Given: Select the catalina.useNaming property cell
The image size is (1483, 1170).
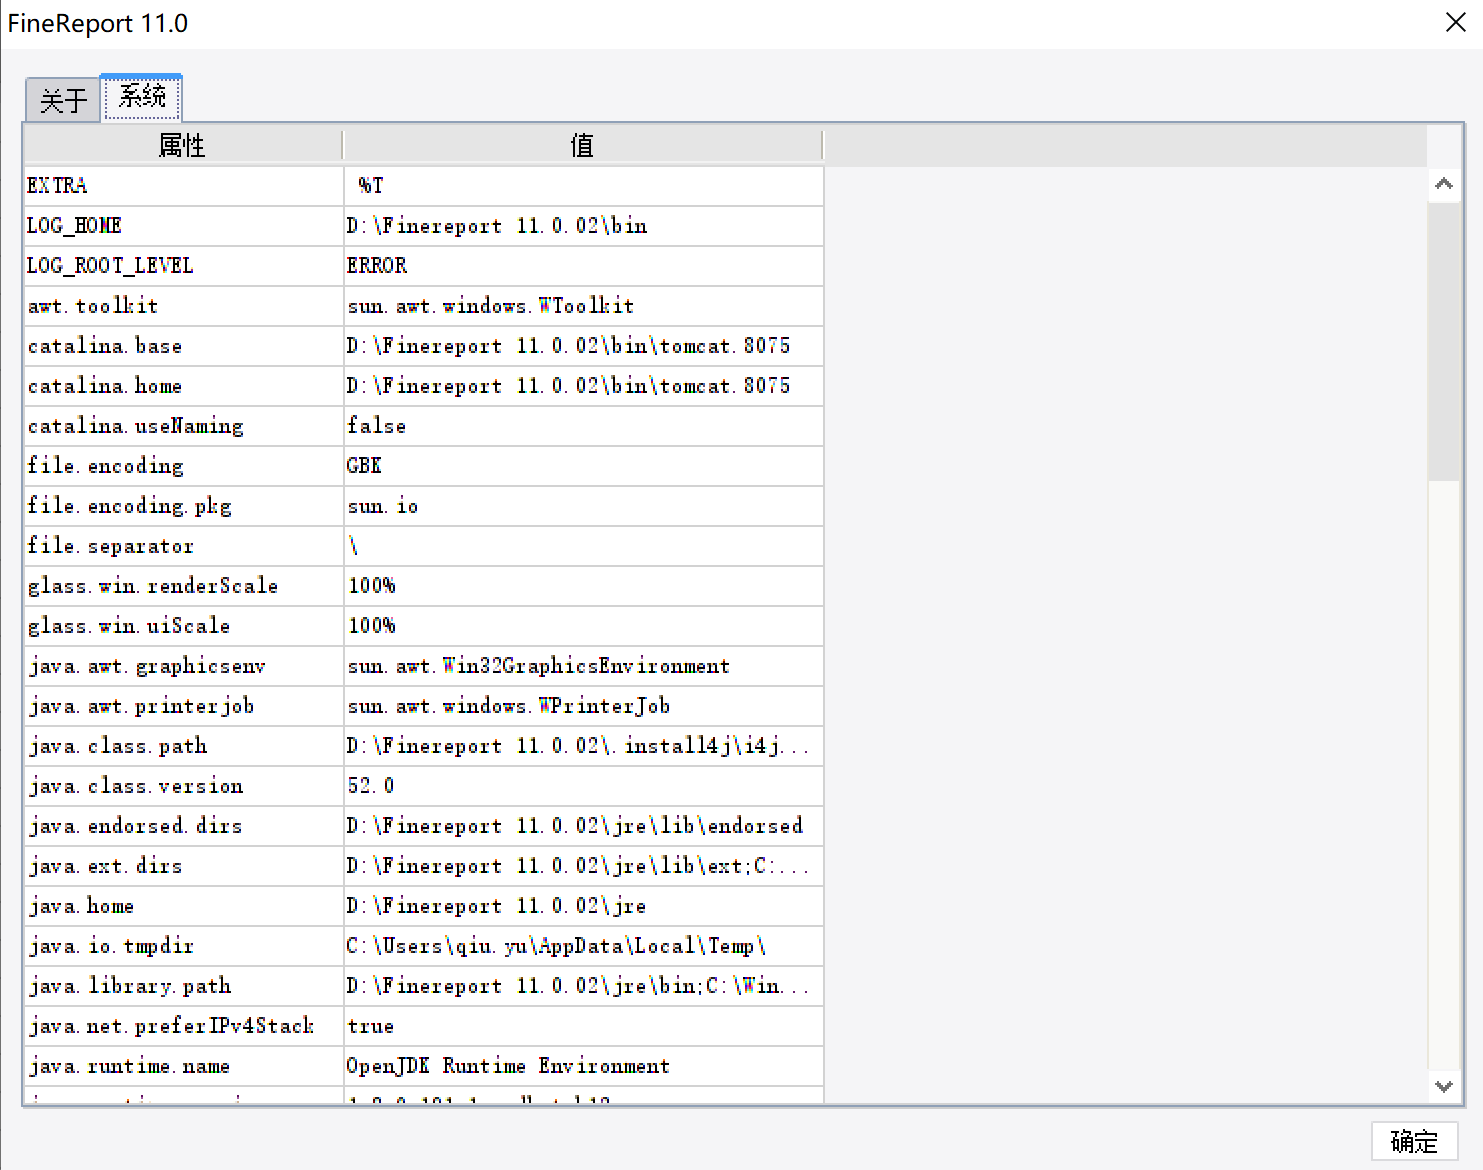Looking at the screenshot, I should [x=184, y=426].
